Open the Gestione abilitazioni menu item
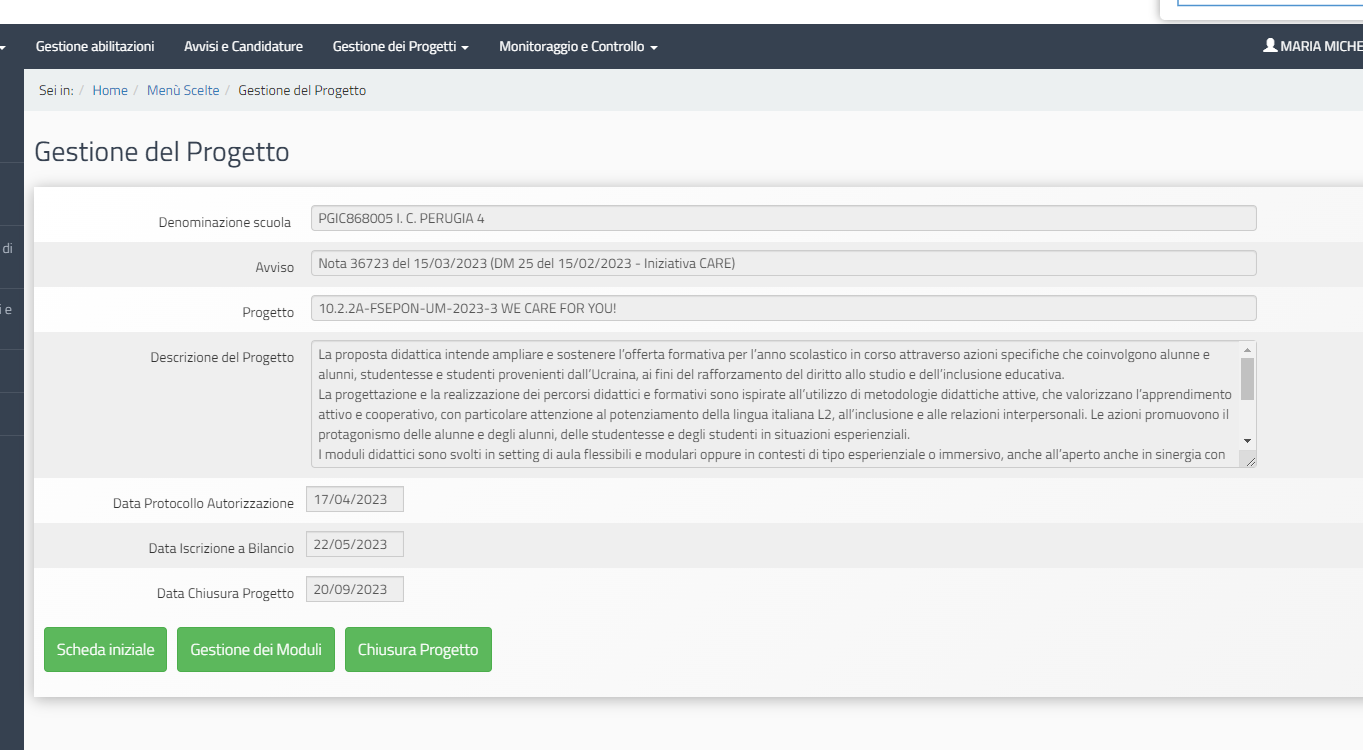This screenshot has height=750, width=1363. (x=95, y=46)
